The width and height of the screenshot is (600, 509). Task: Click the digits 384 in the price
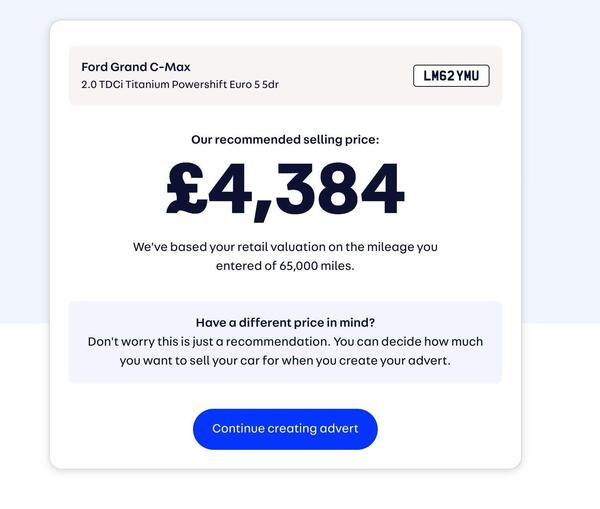[x=340, y=188]
